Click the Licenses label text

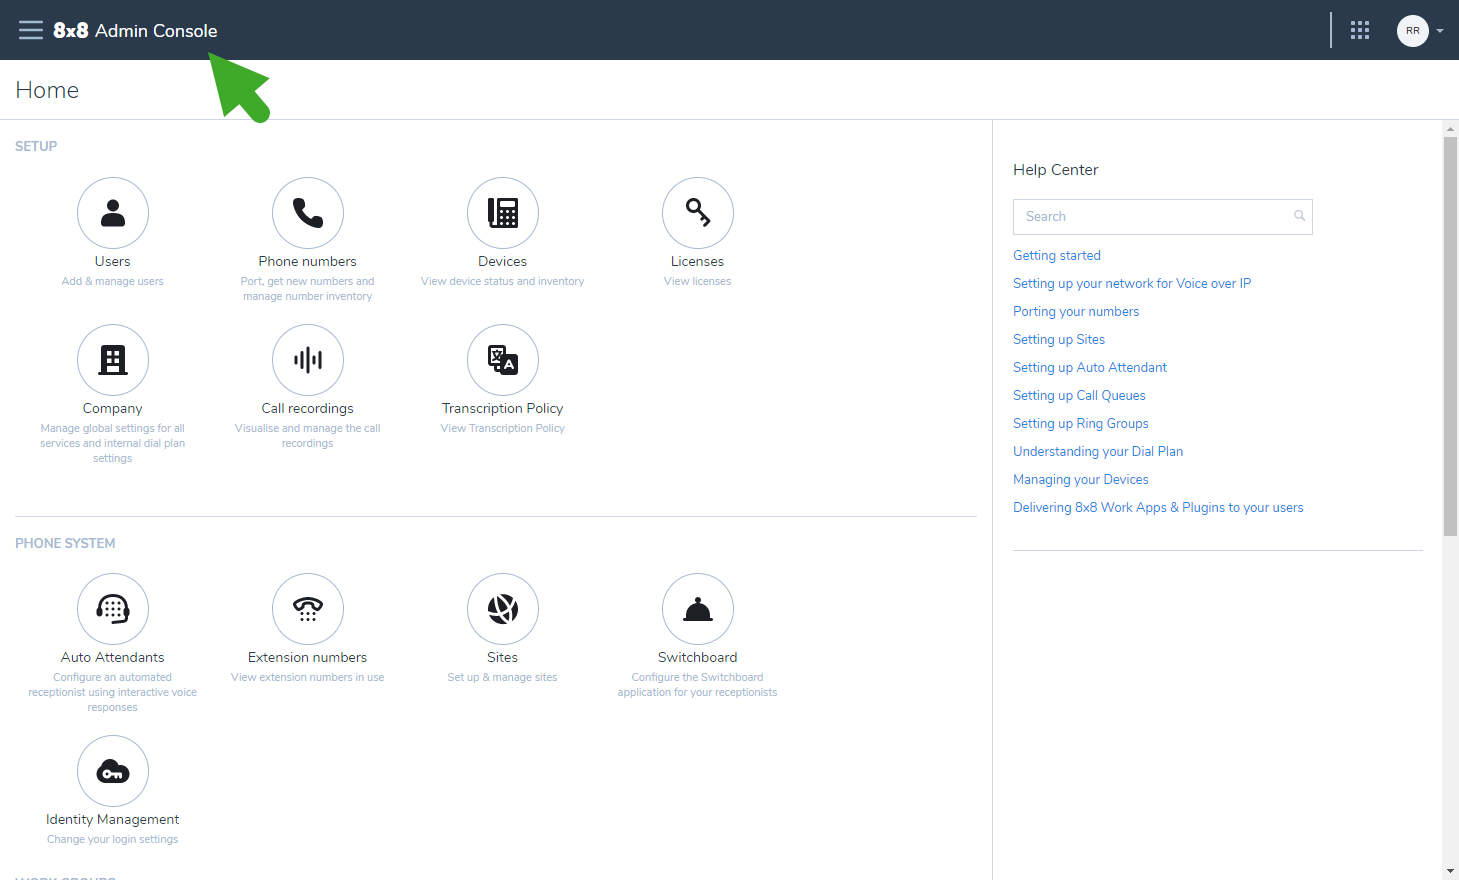pyautogui.click(x=698, y=261)
